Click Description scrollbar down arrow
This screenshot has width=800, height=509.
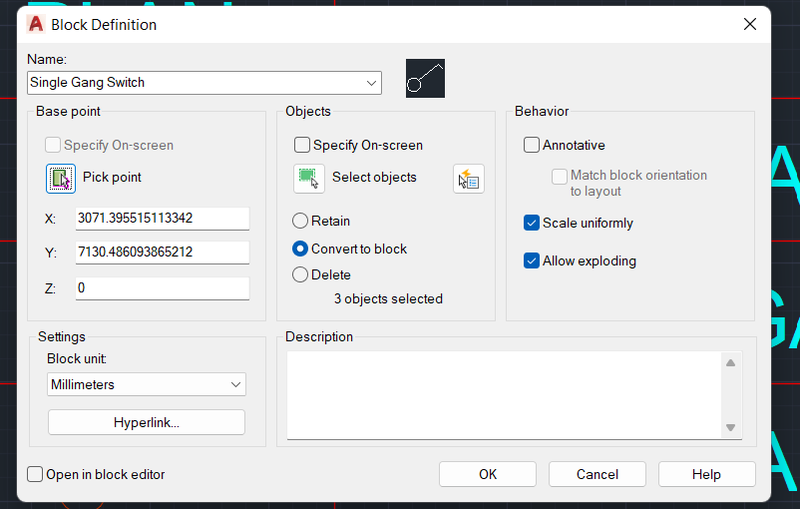pos(731,427)
